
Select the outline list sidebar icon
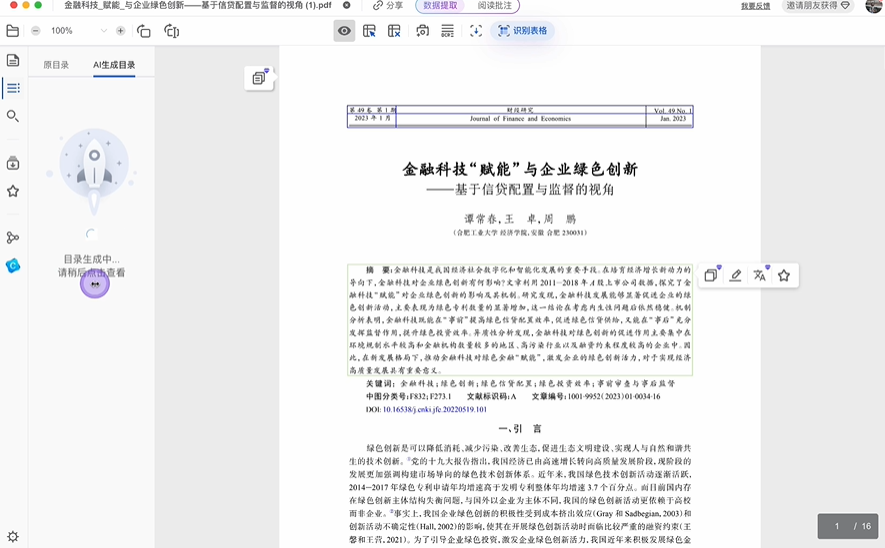coord(13,88)
